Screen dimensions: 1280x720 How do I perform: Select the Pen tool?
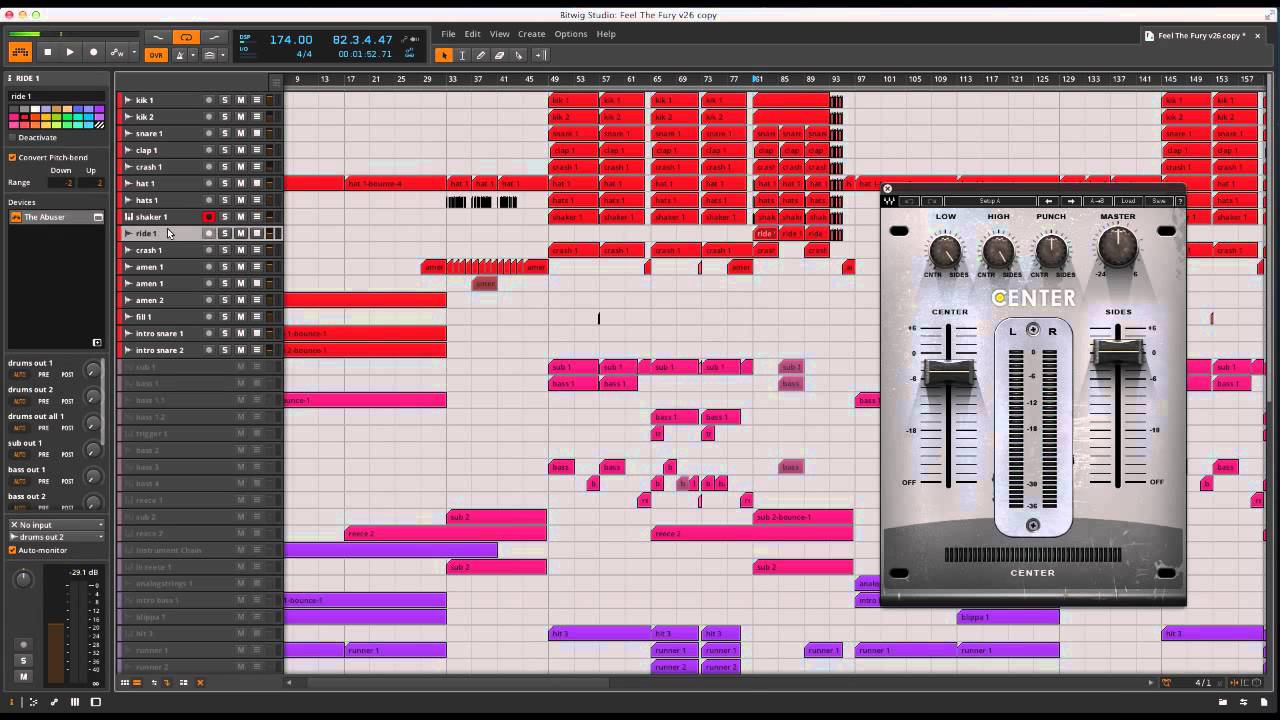coord(481,55)
